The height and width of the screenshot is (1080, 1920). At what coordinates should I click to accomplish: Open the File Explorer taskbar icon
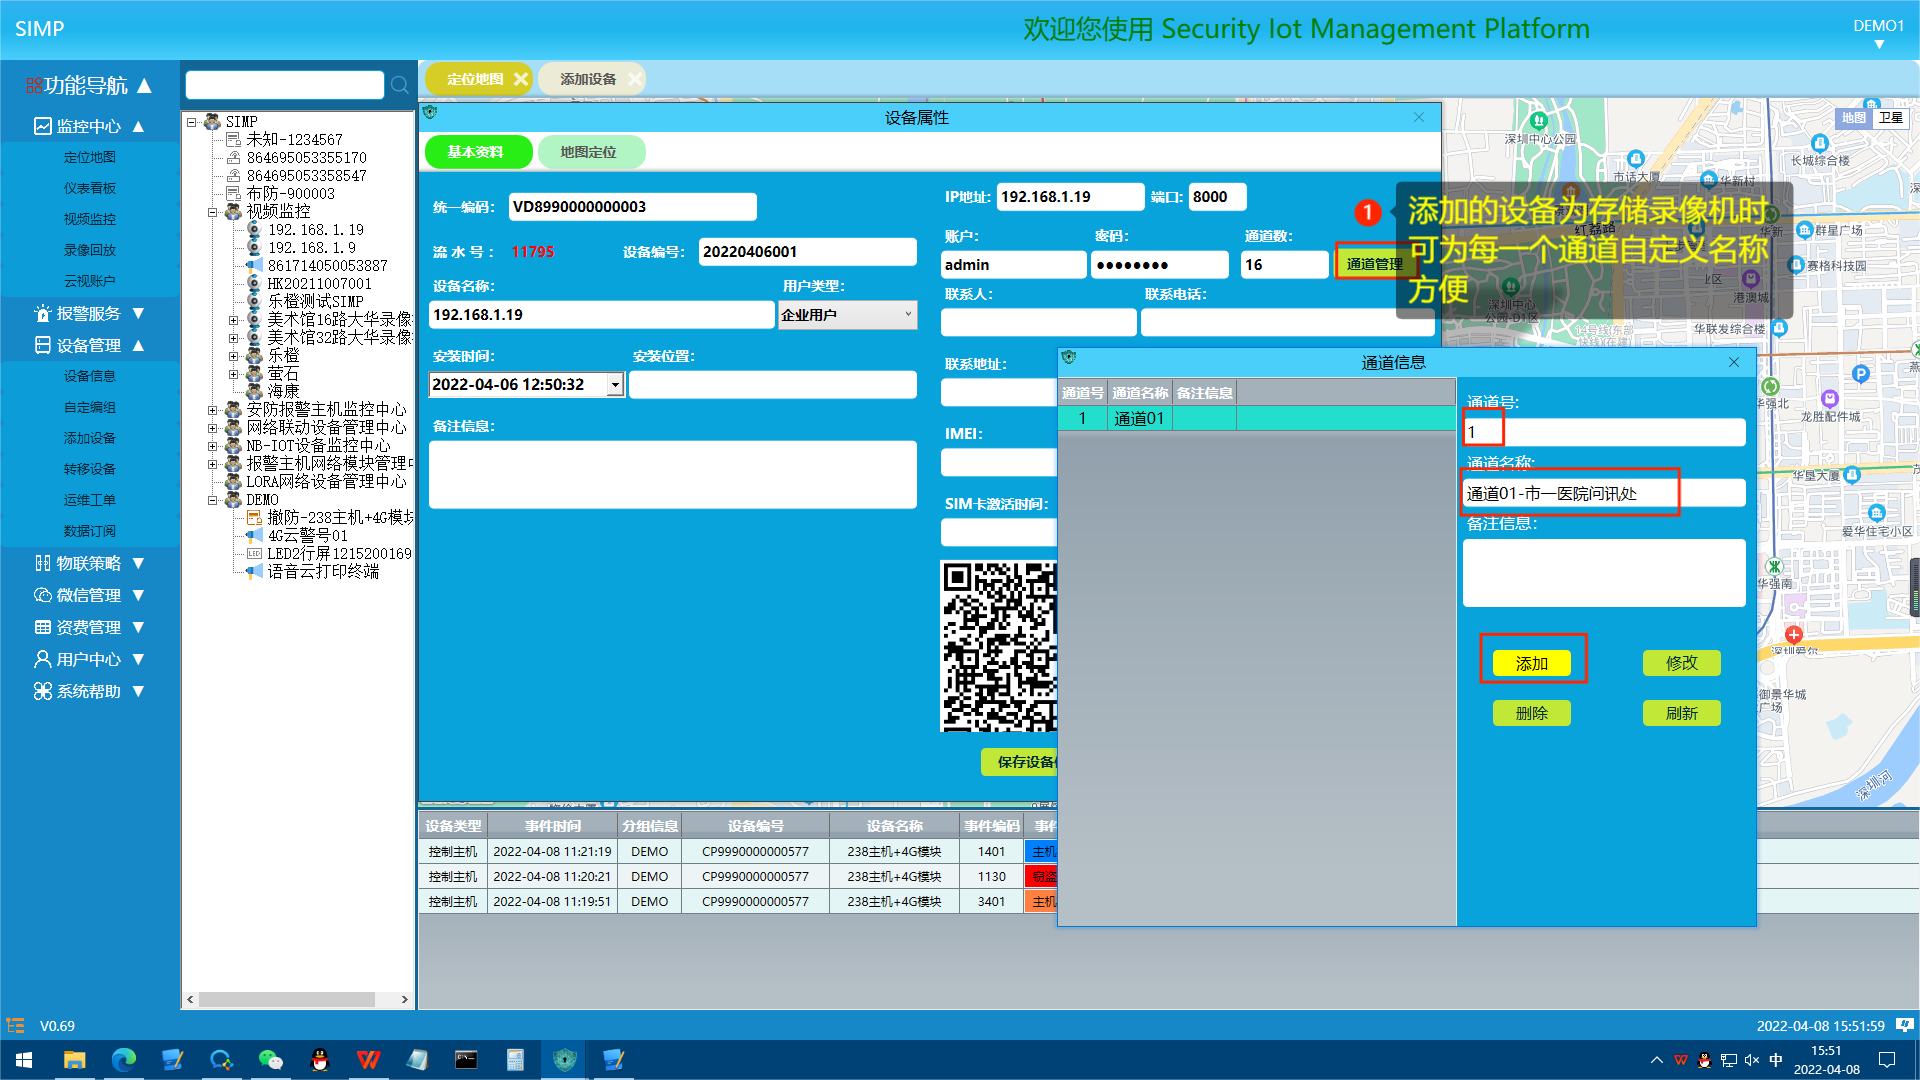tap(75, 1060)
